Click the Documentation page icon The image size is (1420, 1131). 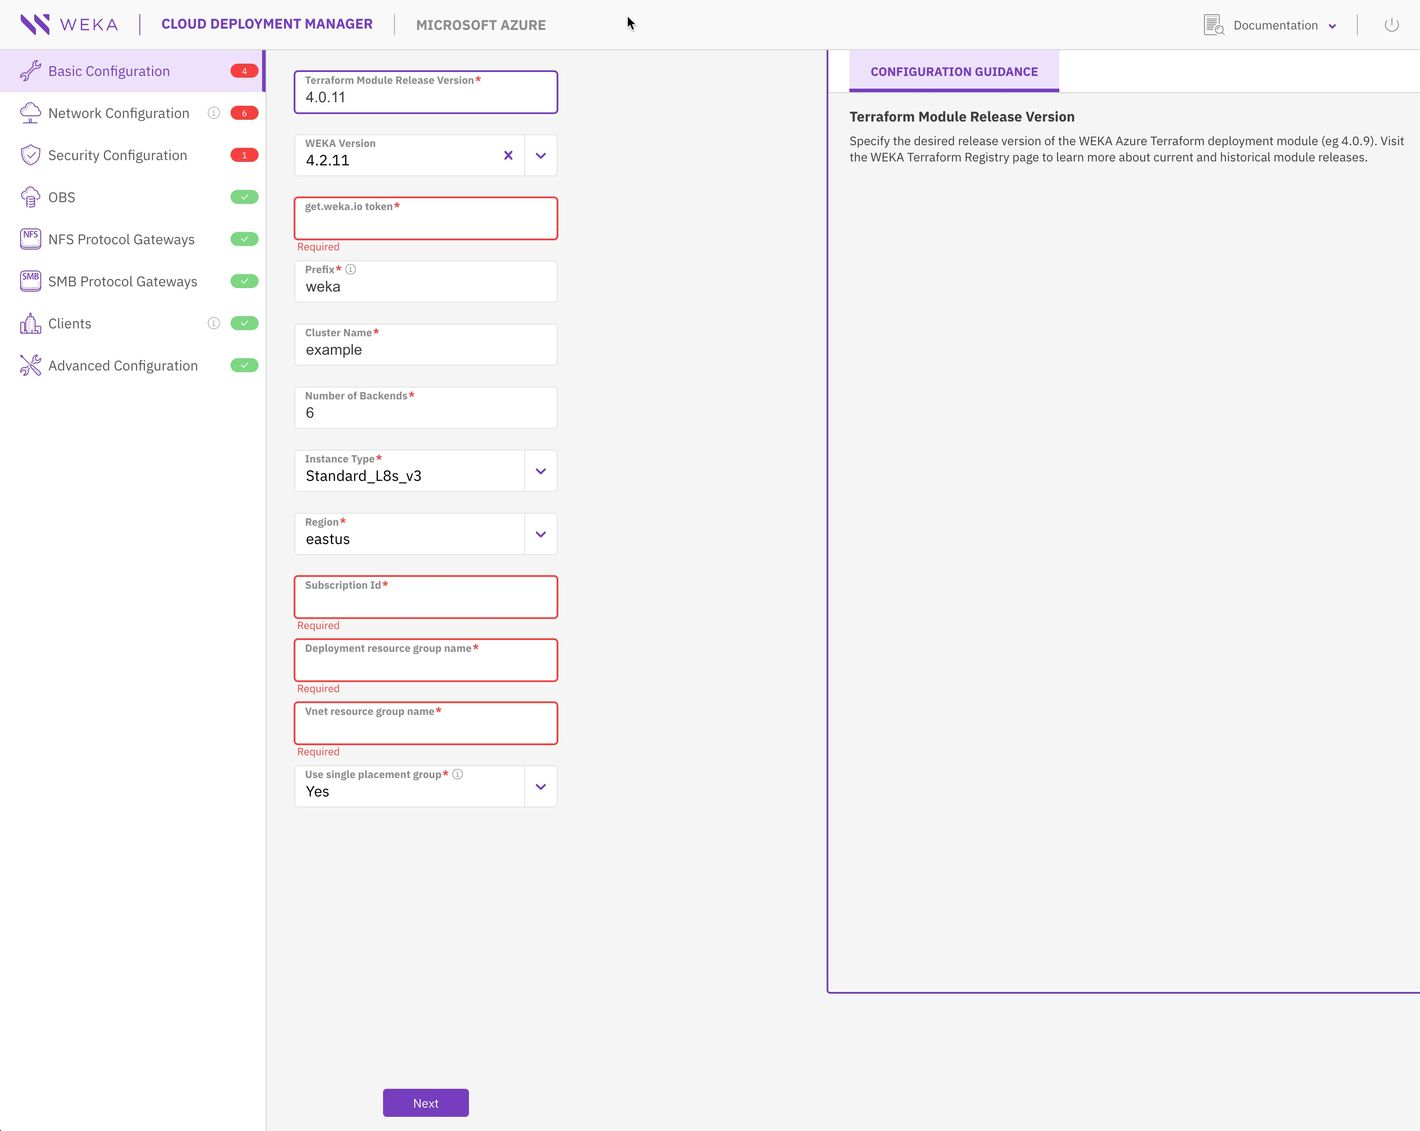pos(1213,25)
